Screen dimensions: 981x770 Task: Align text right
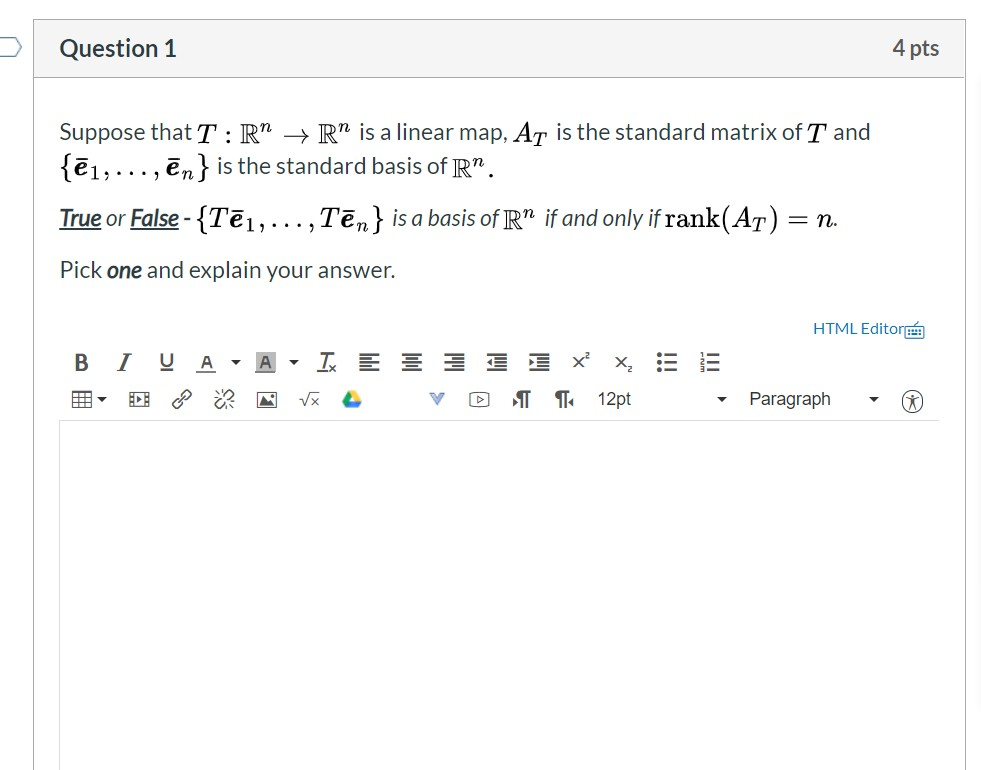[454, 362]
